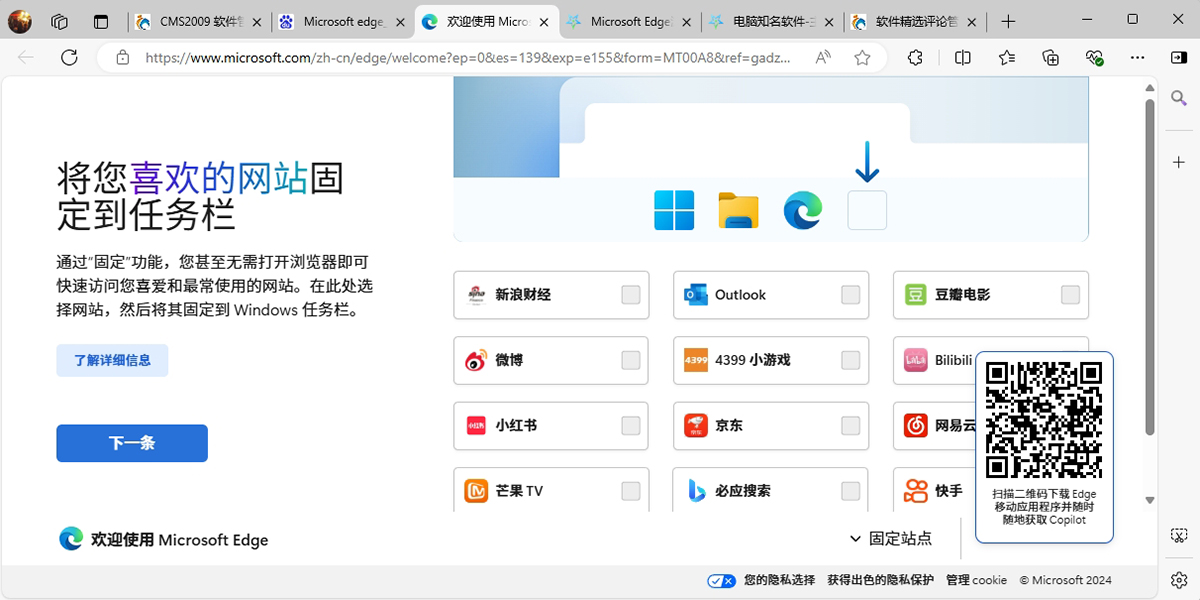Click the address bar URL field
Image resolution: width=1200 pixels, height=600 pixels.
[468, 58]
